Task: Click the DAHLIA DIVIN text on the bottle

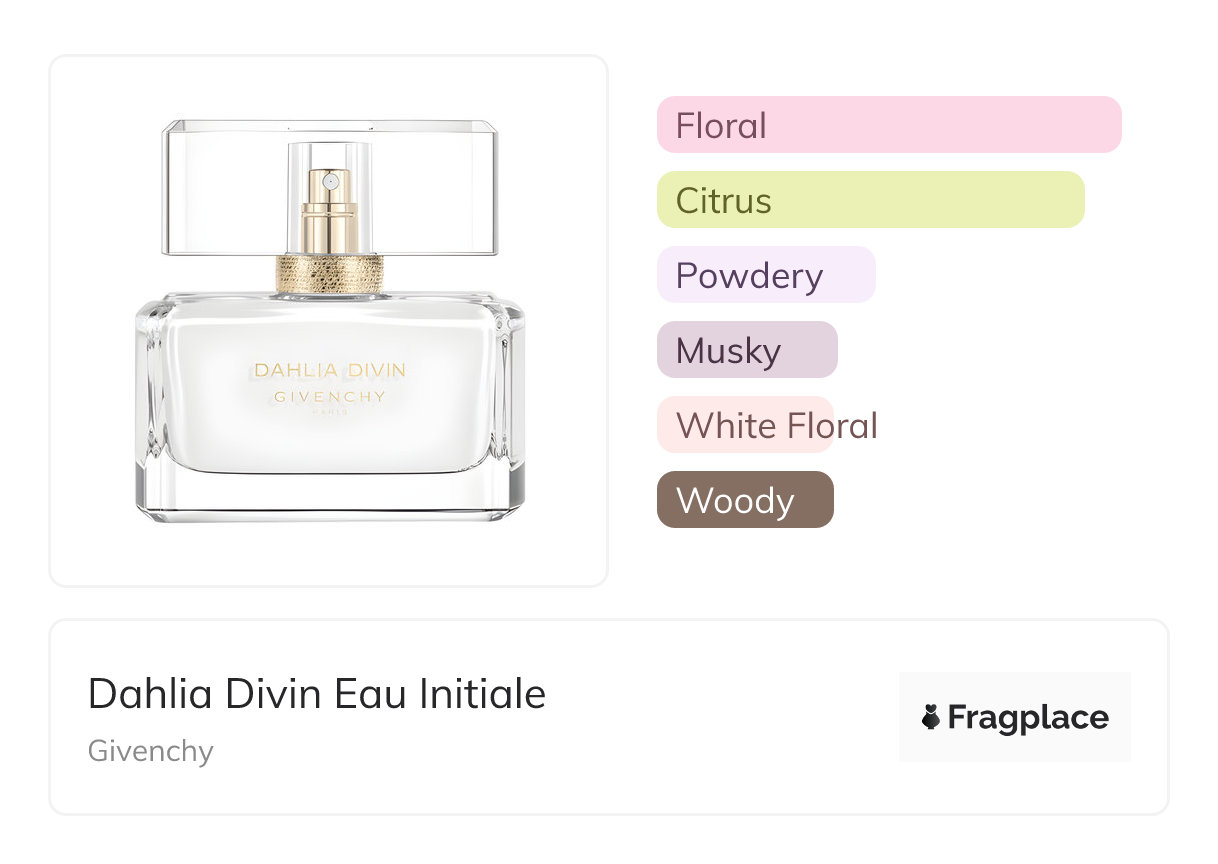Action: (329, 370)
